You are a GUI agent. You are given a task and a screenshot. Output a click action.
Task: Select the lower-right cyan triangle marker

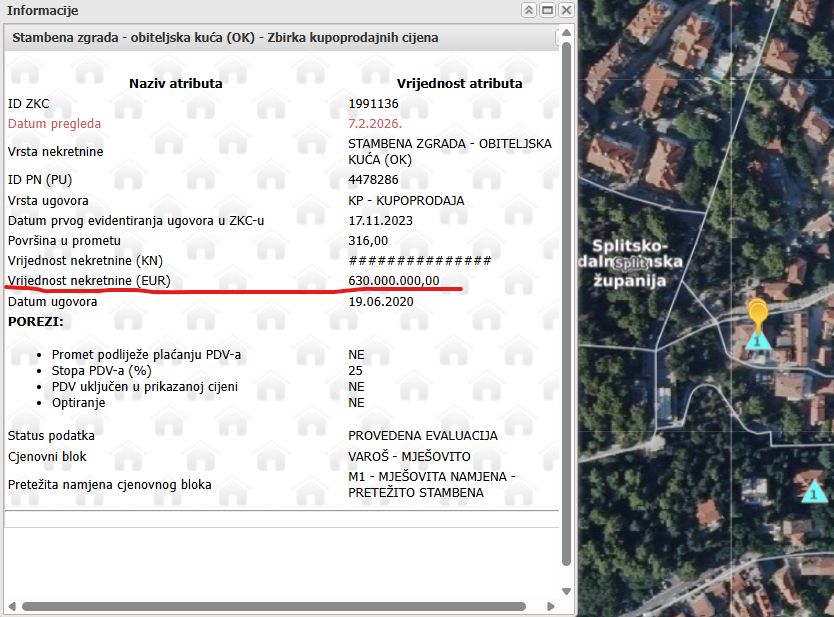click(814, 491)
